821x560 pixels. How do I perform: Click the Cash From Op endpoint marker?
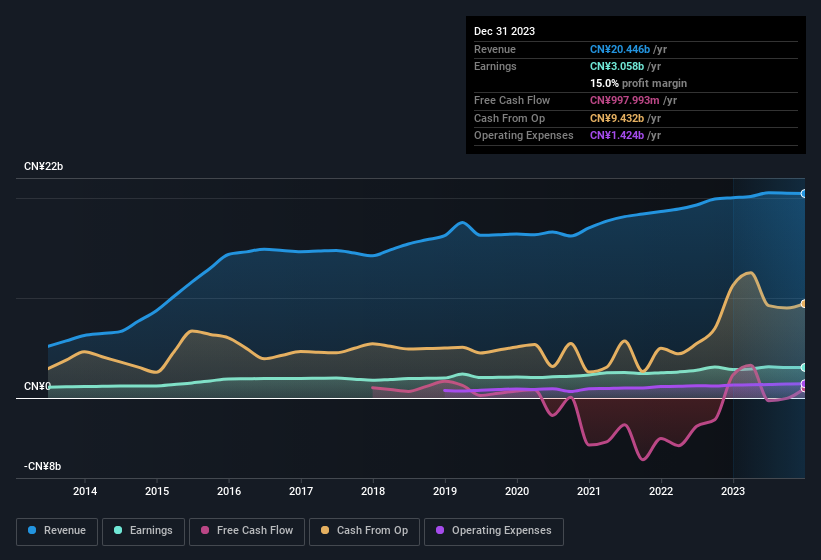(804, 304)
